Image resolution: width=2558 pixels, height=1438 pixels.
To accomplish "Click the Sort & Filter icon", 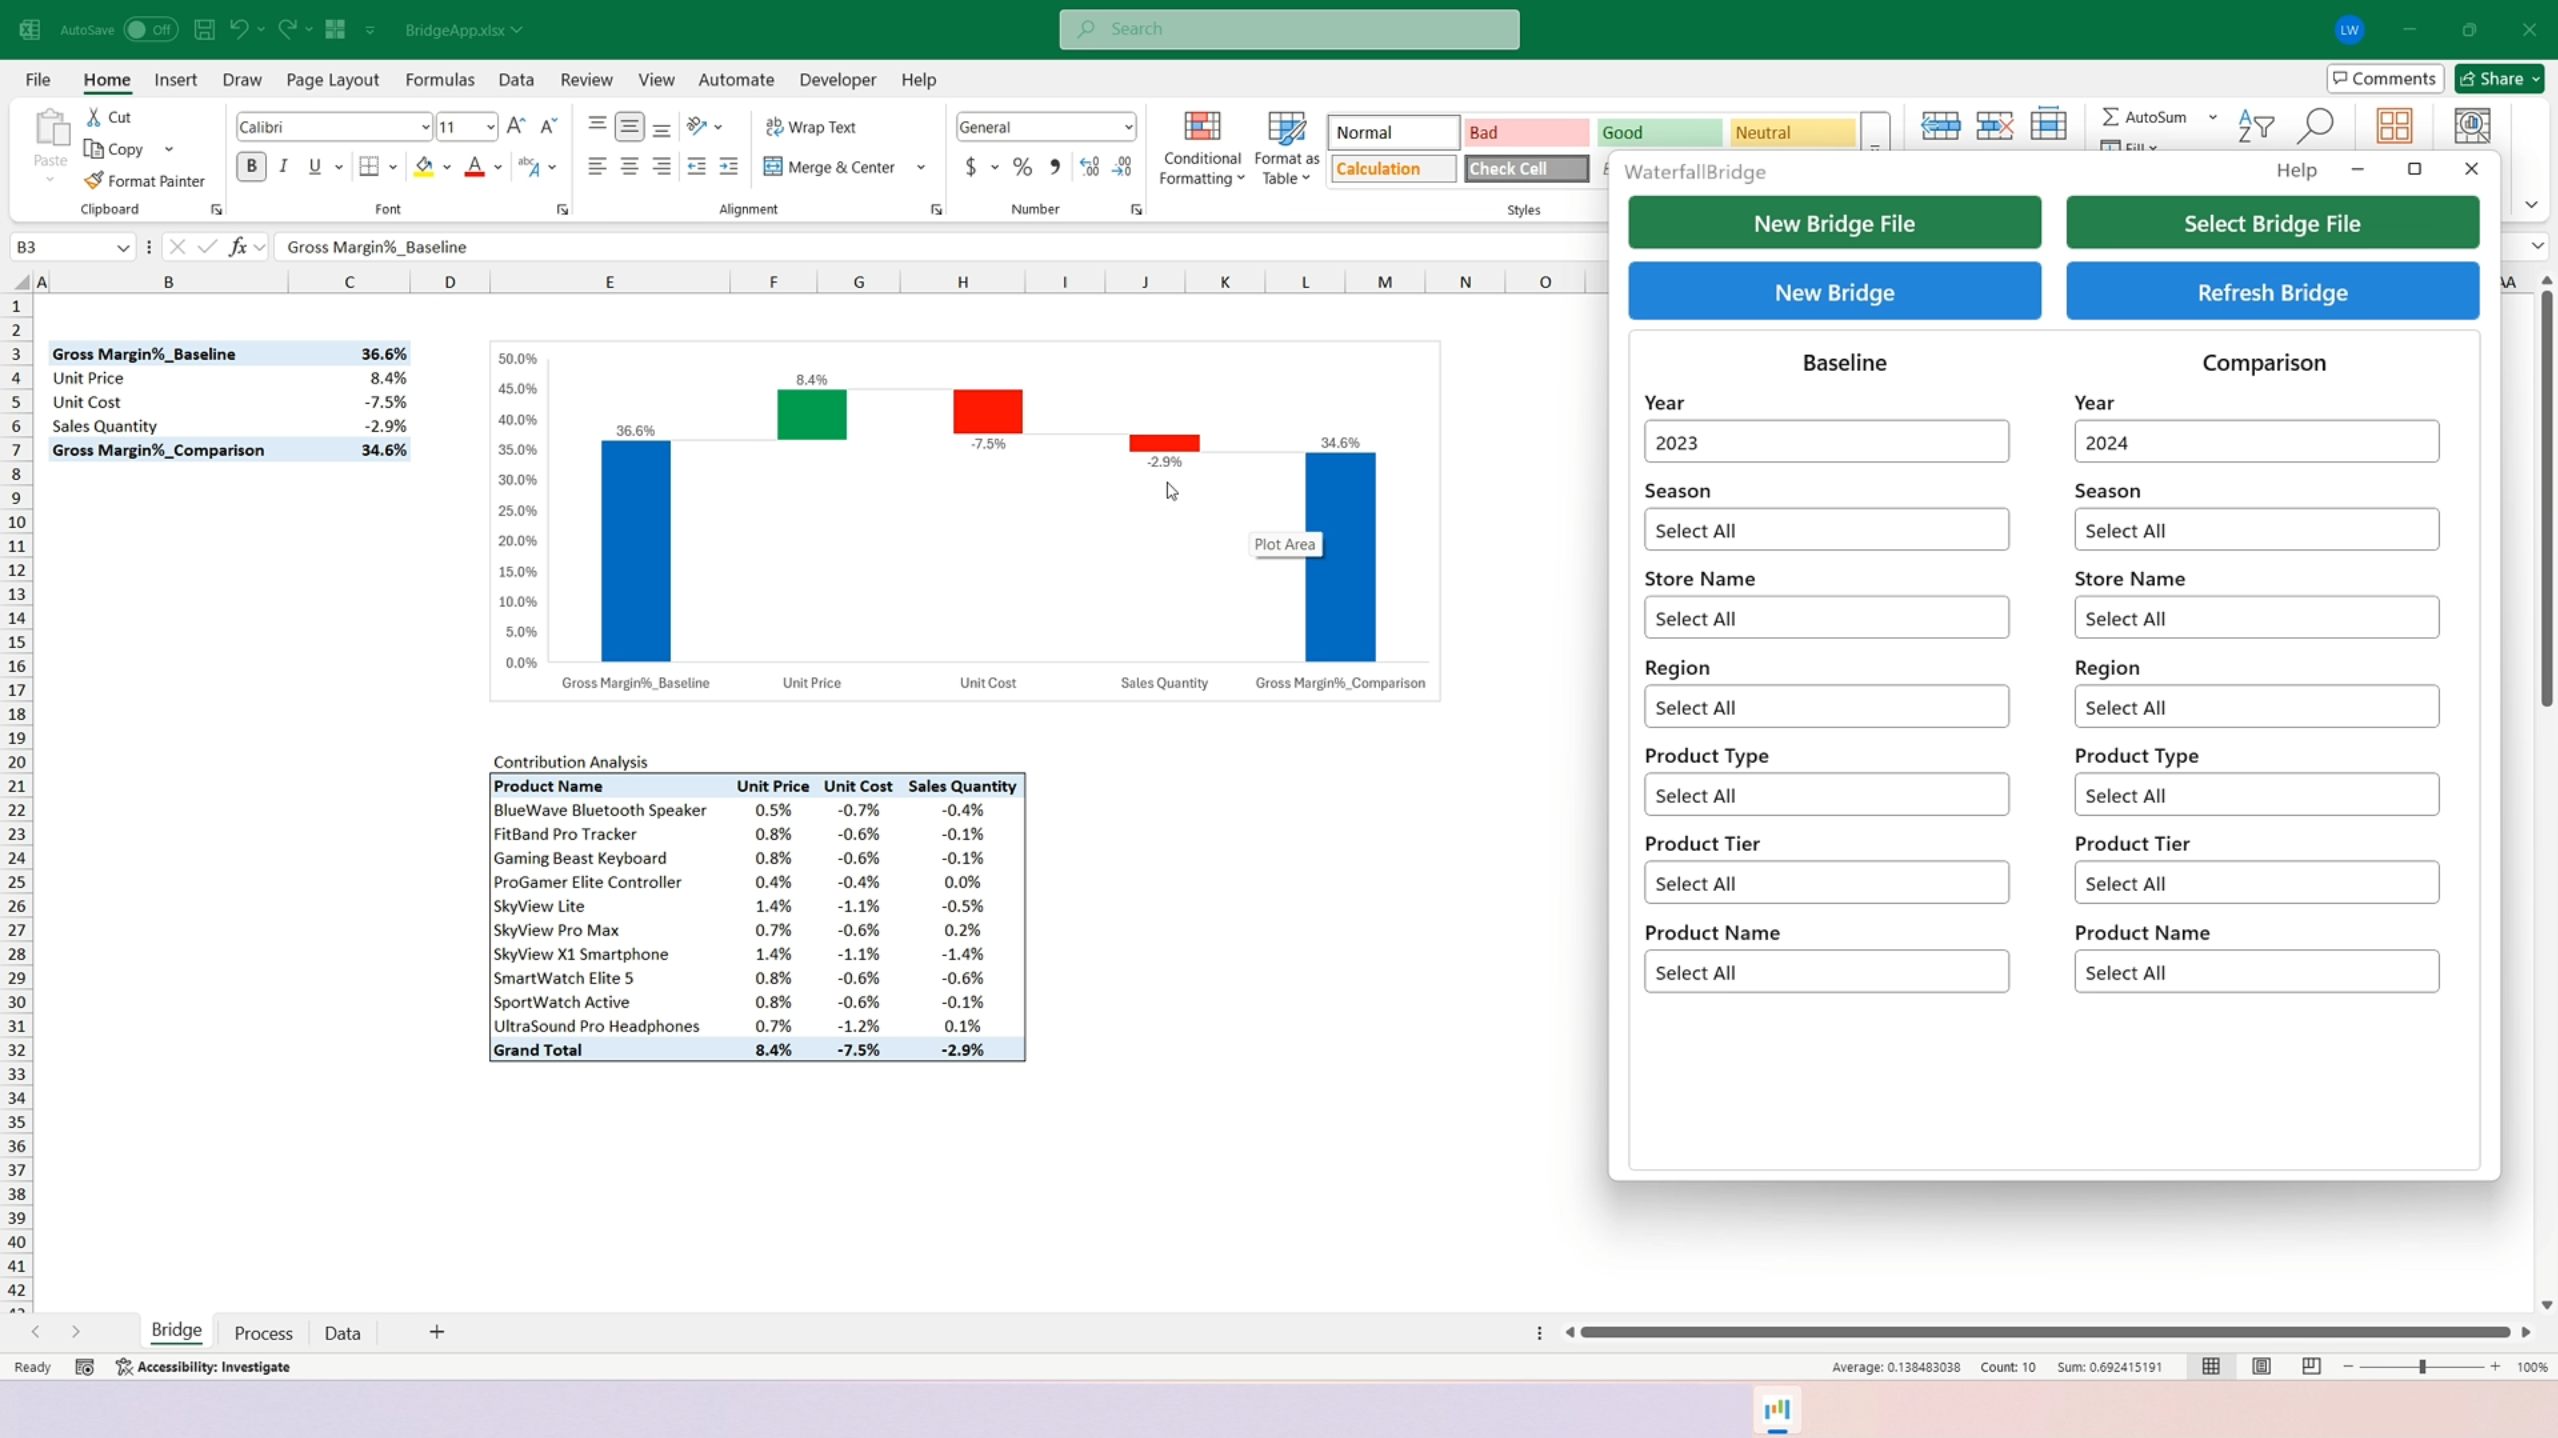I will click(x=2255, y=127).
